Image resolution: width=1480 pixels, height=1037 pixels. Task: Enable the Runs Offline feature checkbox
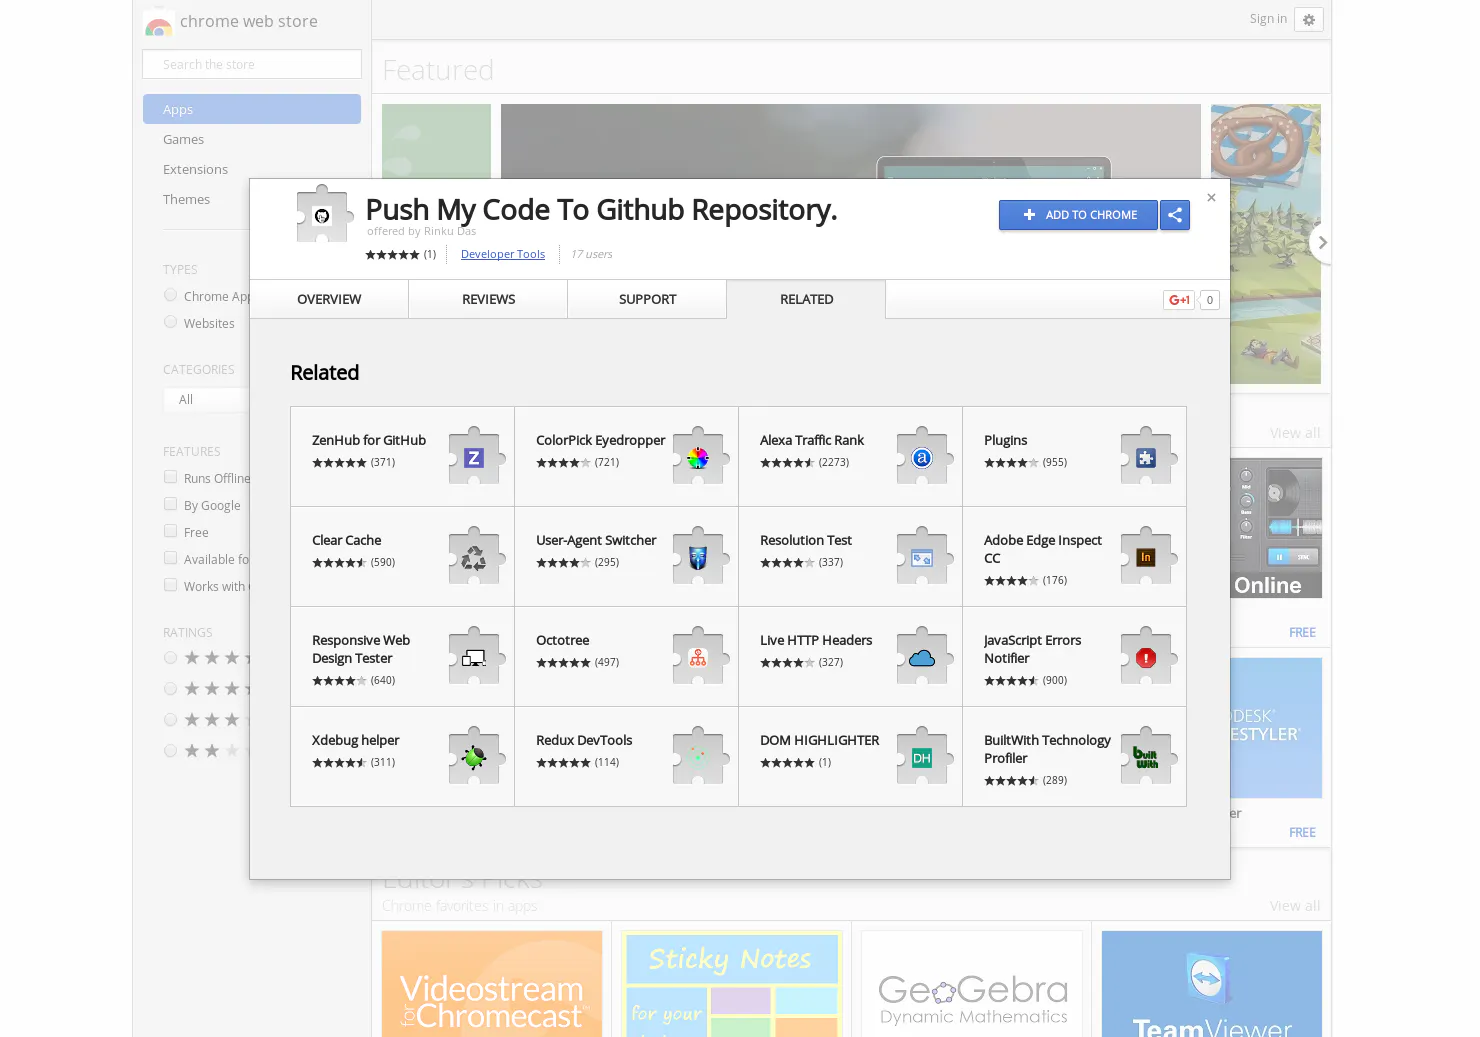pos(170,477)
